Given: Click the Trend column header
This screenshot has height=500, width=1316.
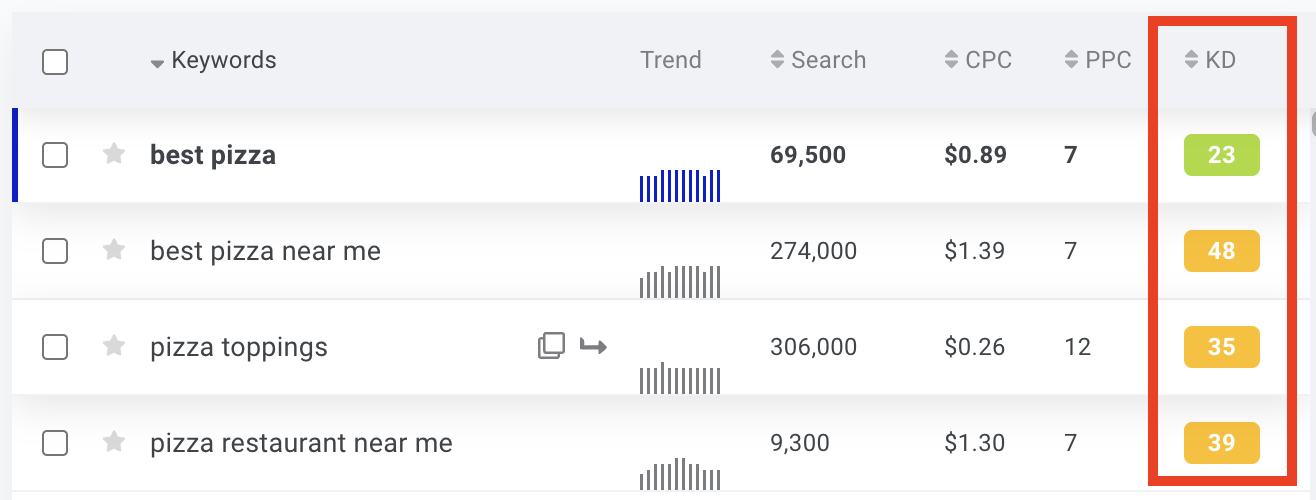Looking at the screenshot, I should point(671,60).
